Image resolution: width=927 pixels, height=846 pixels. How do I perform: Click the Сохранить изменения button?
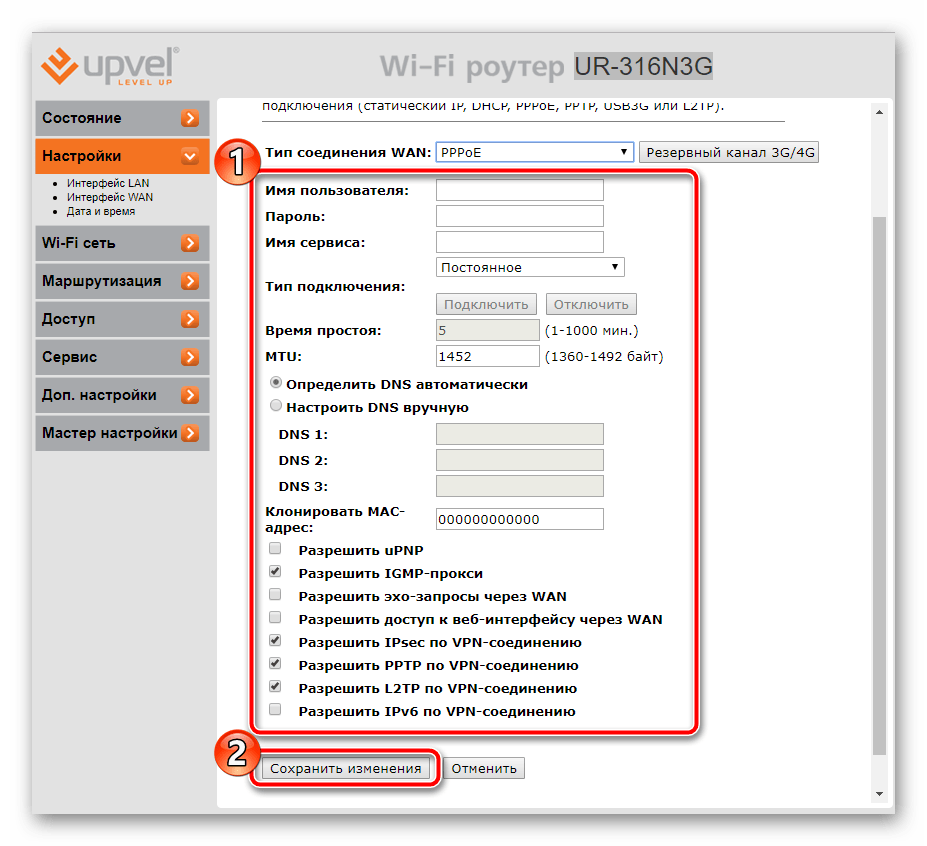[345, 769]
